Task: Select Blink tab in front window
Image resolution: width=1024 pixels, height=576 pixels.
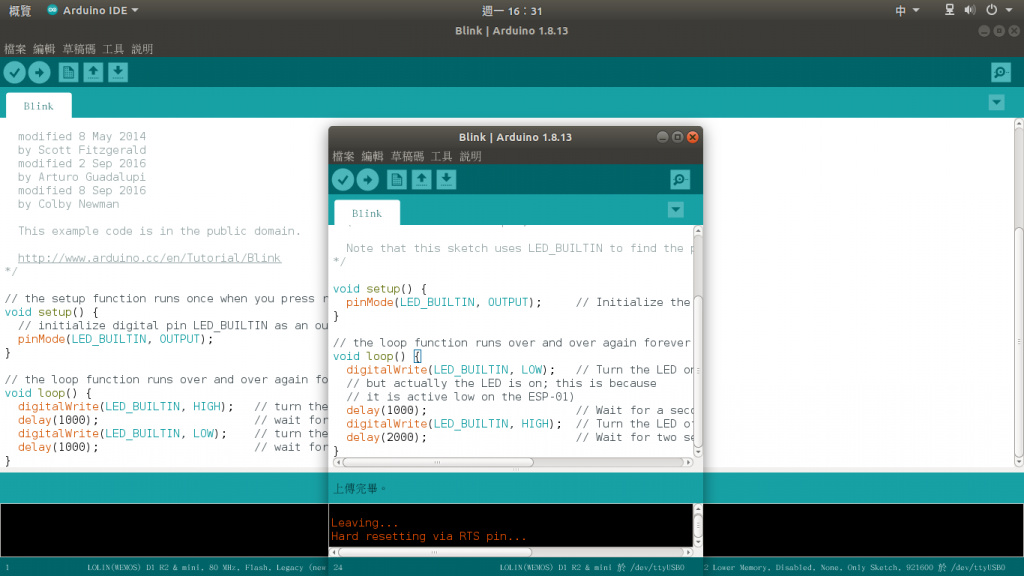Action: pos(367,213)
